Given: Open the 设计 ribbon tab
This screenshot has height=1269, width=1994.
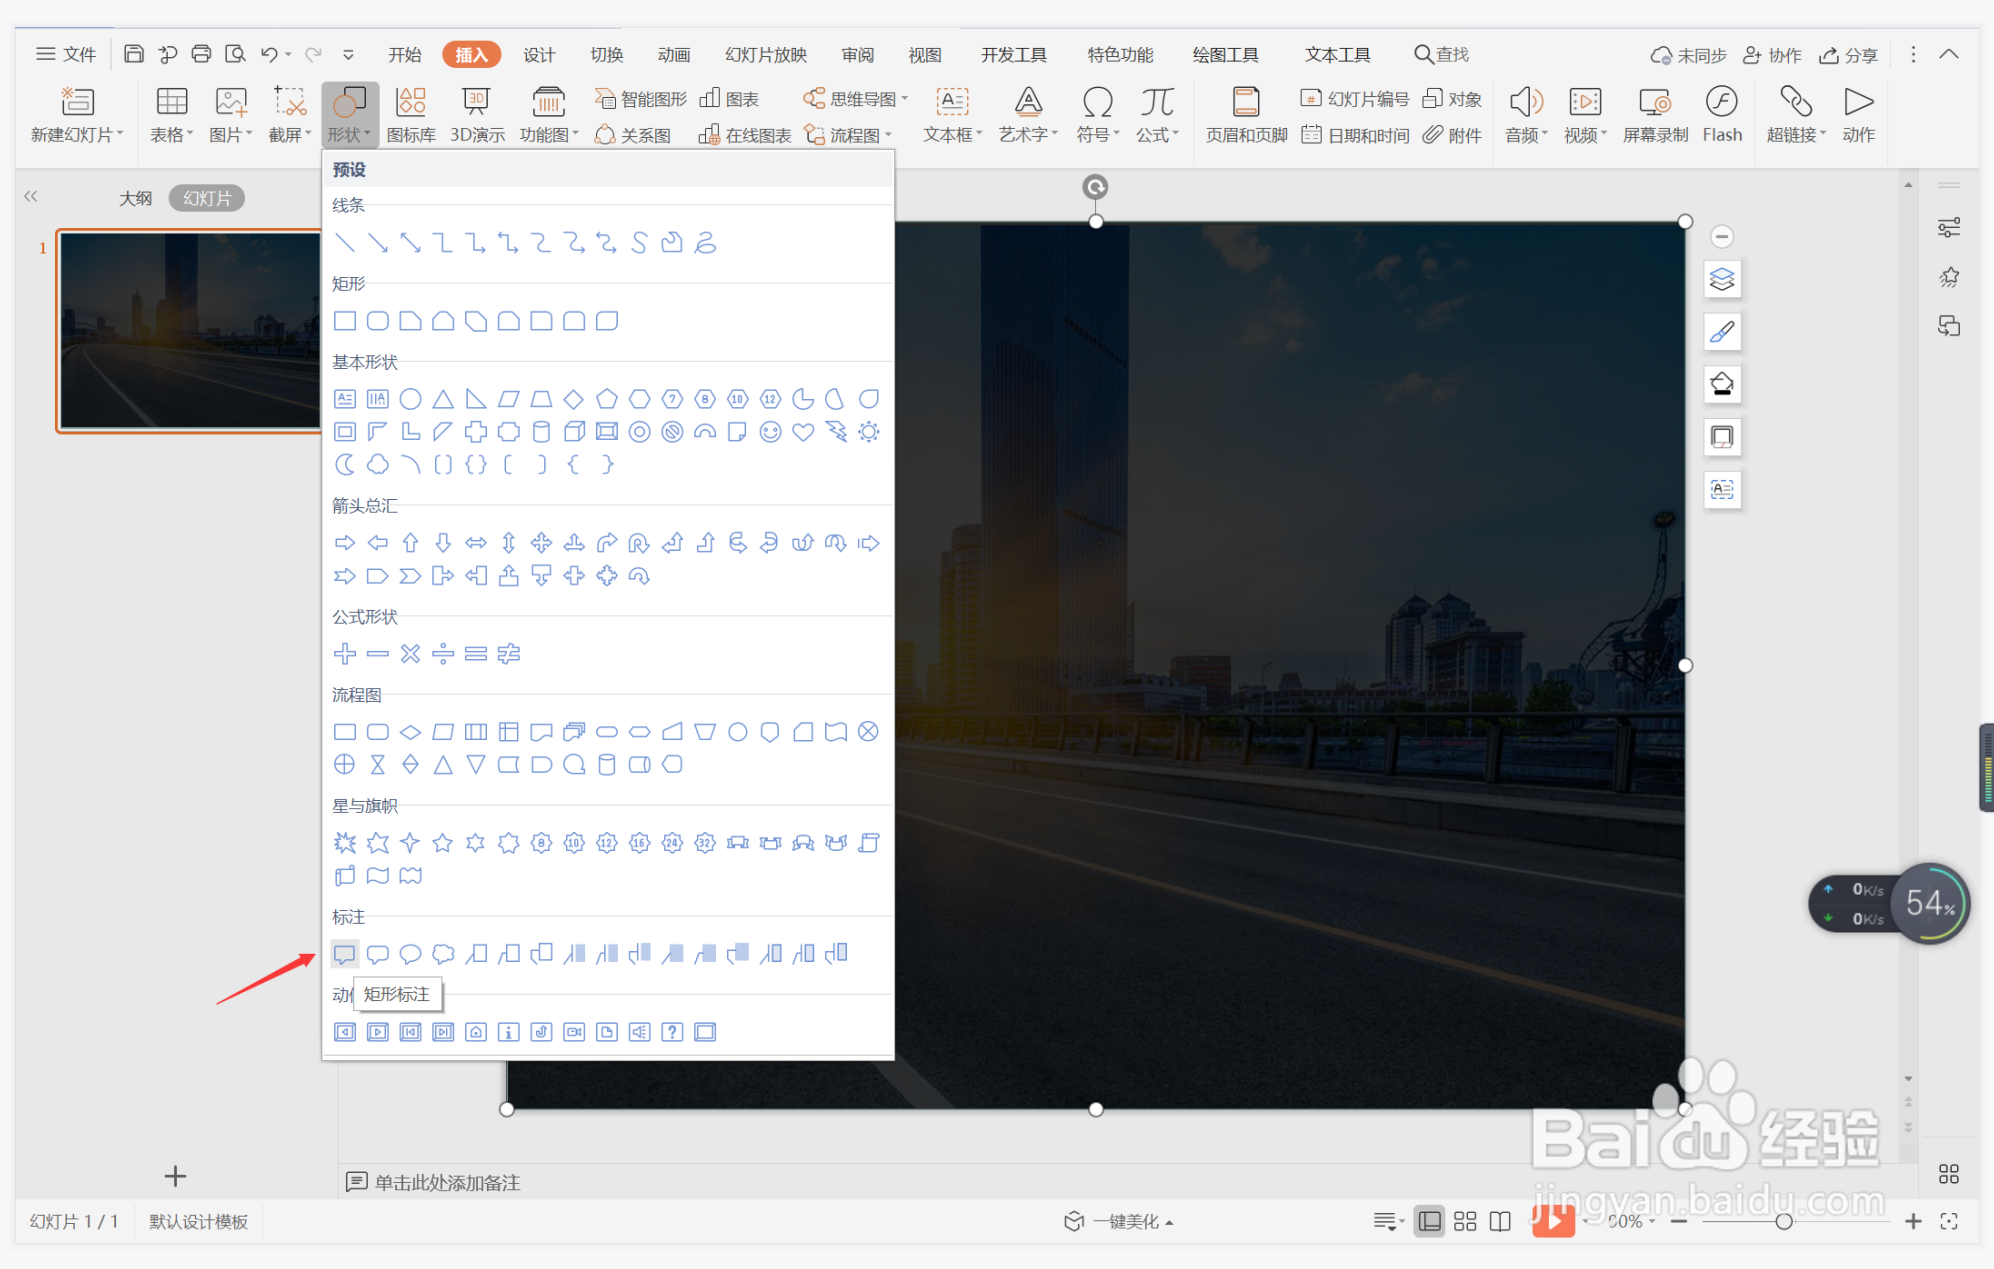Looking at the screenshot, I should [539, 54].
